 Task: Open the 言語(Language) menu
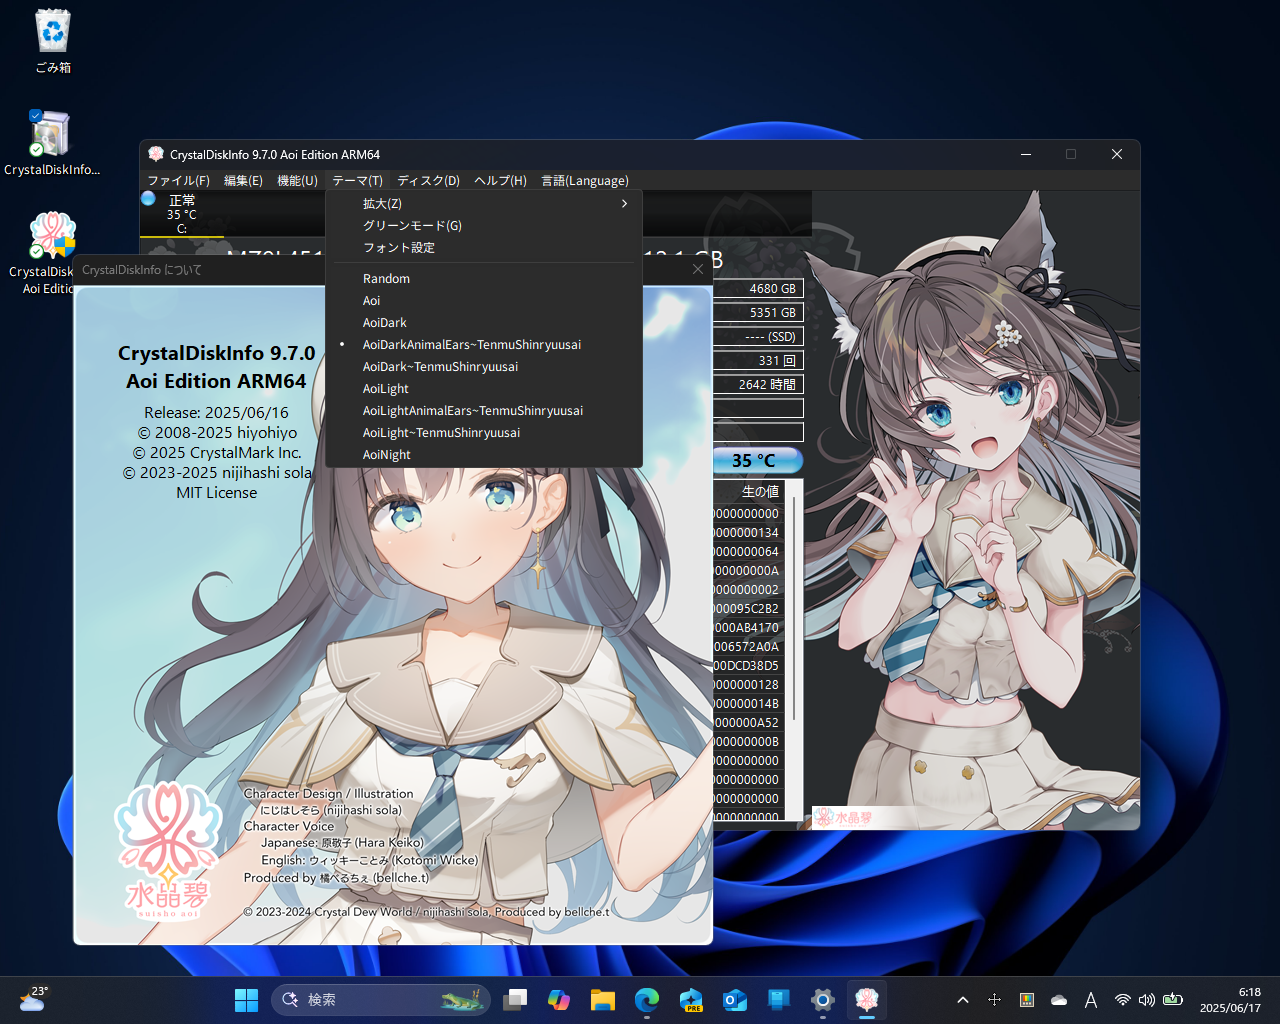(585, 180)
